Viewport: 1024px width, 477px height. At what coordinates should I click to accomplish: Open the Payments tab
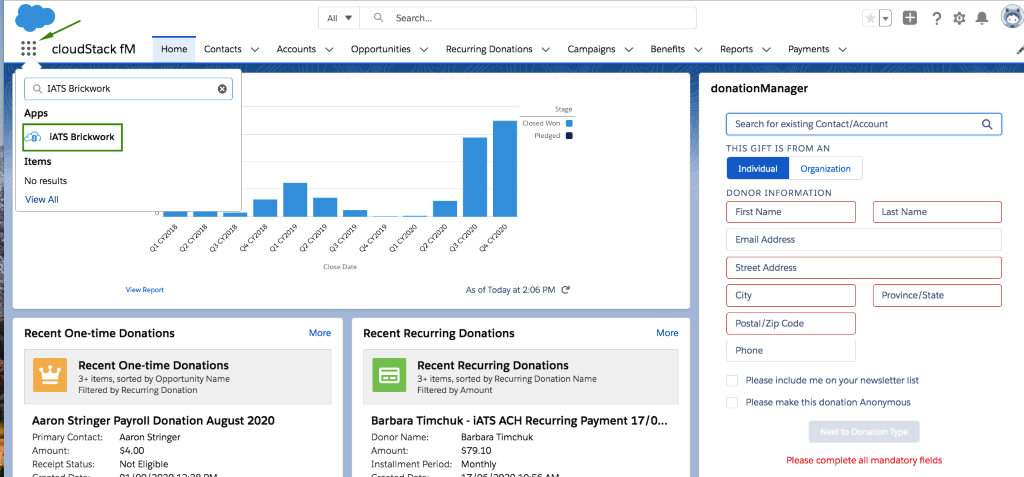tap(808, 49)
